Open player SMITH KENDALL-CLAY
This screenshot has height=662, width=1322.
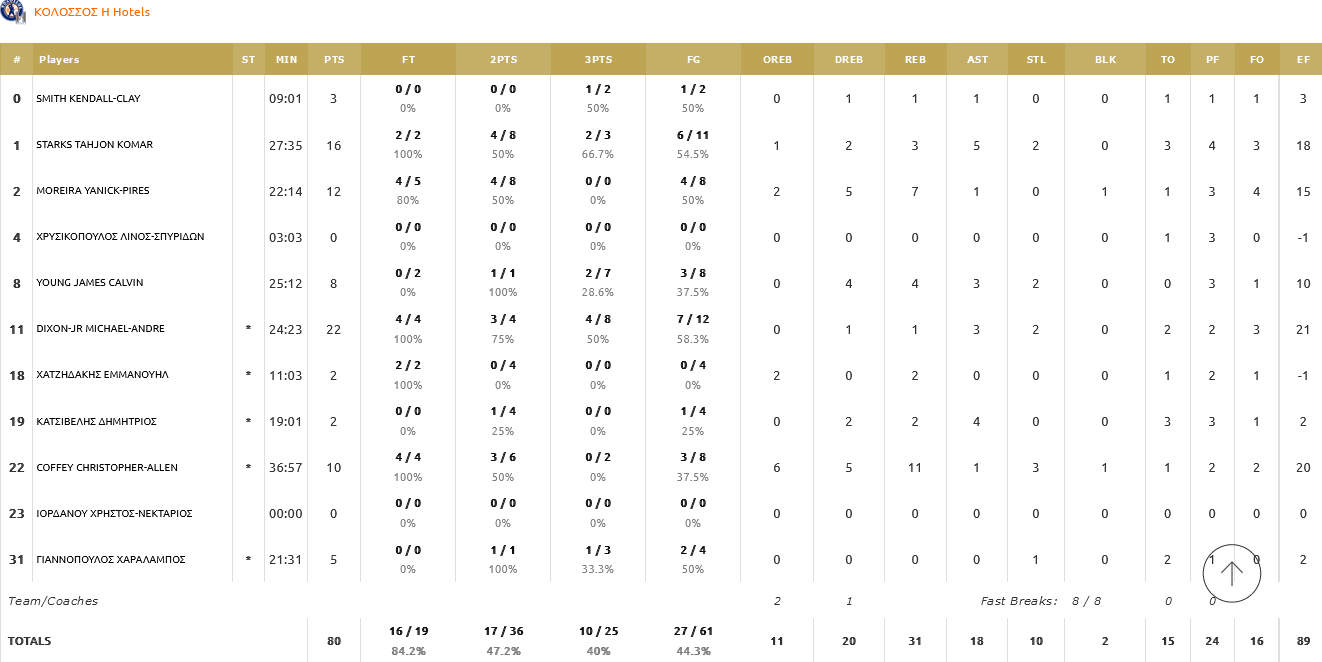[88, 99]
